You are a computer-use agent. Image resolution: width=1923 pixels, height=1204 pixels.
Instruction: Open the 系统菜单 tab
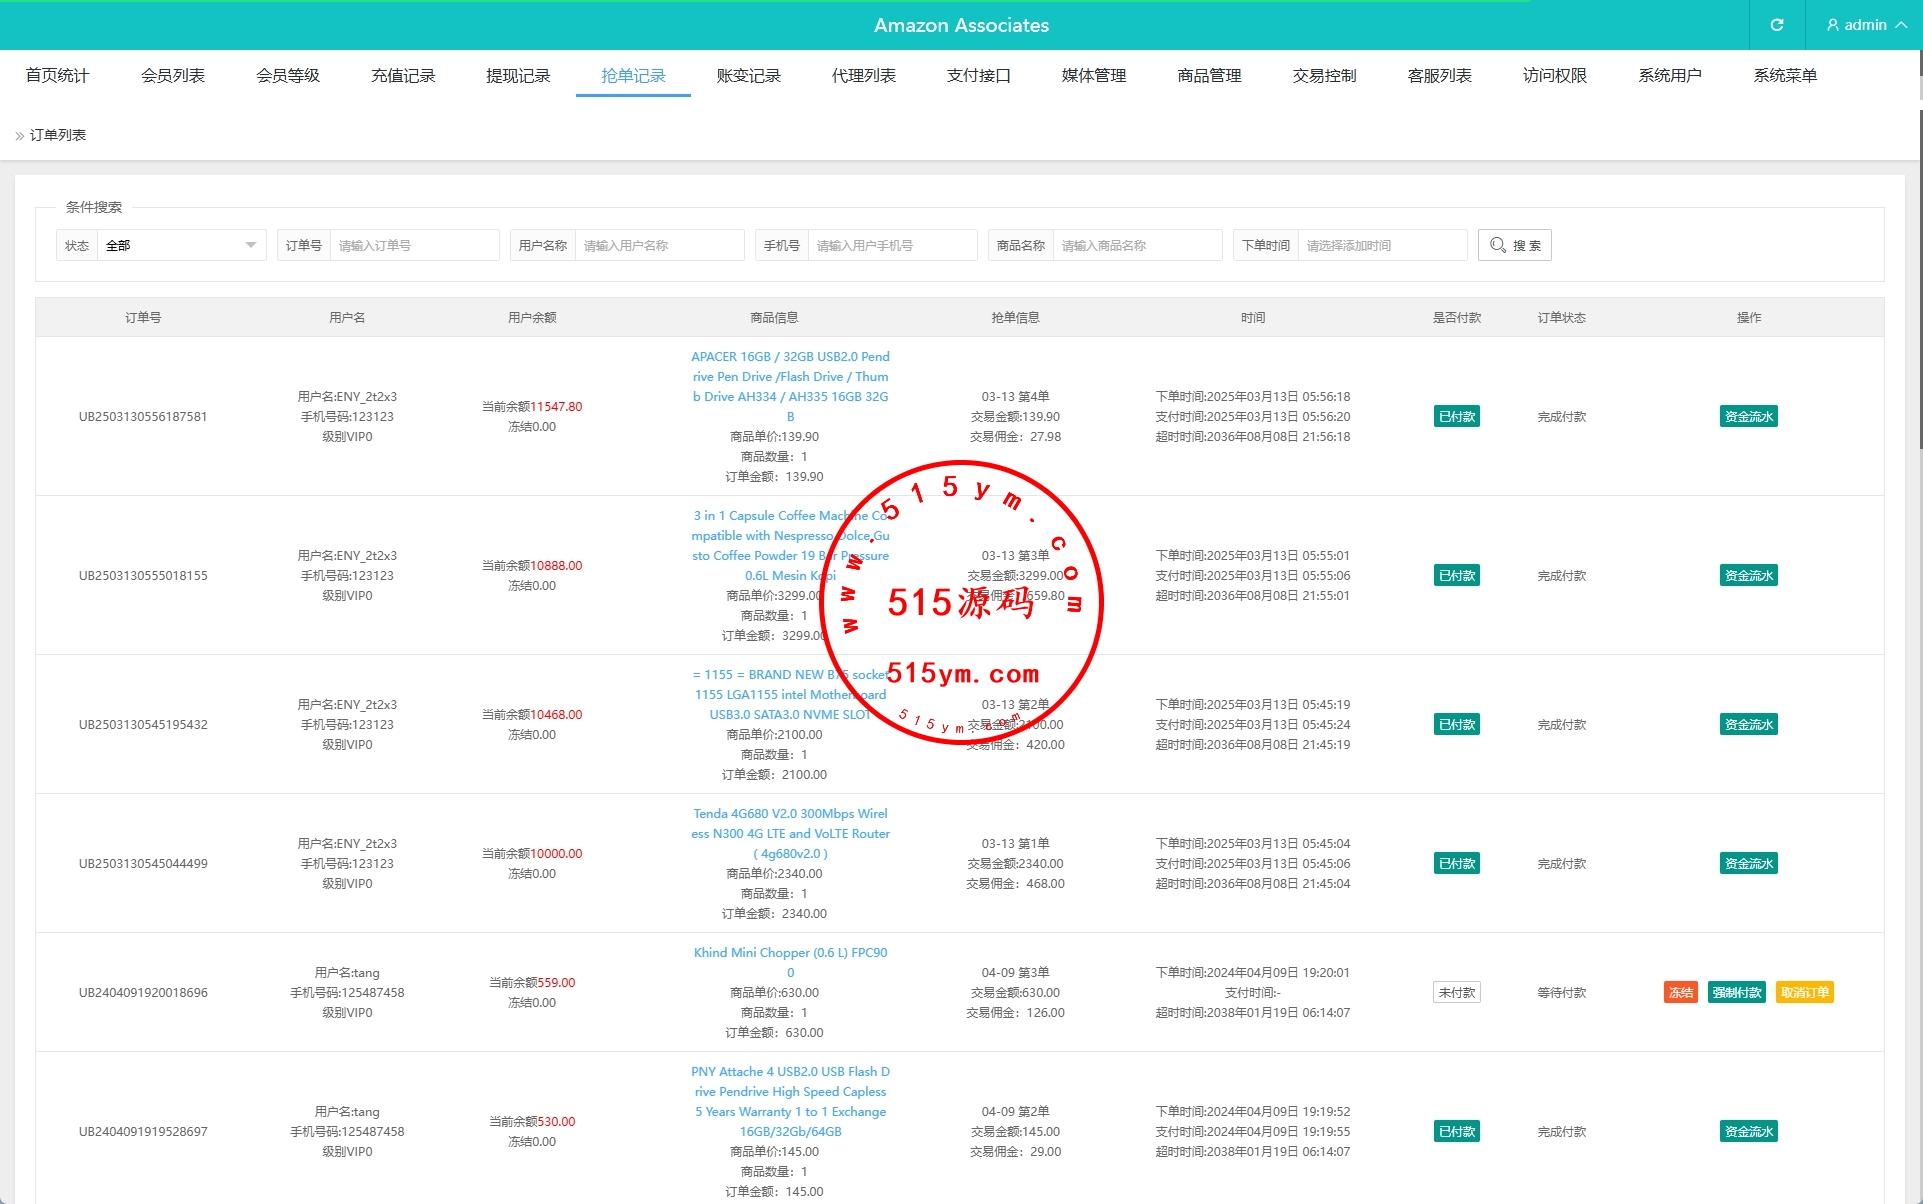point(1784,76)
